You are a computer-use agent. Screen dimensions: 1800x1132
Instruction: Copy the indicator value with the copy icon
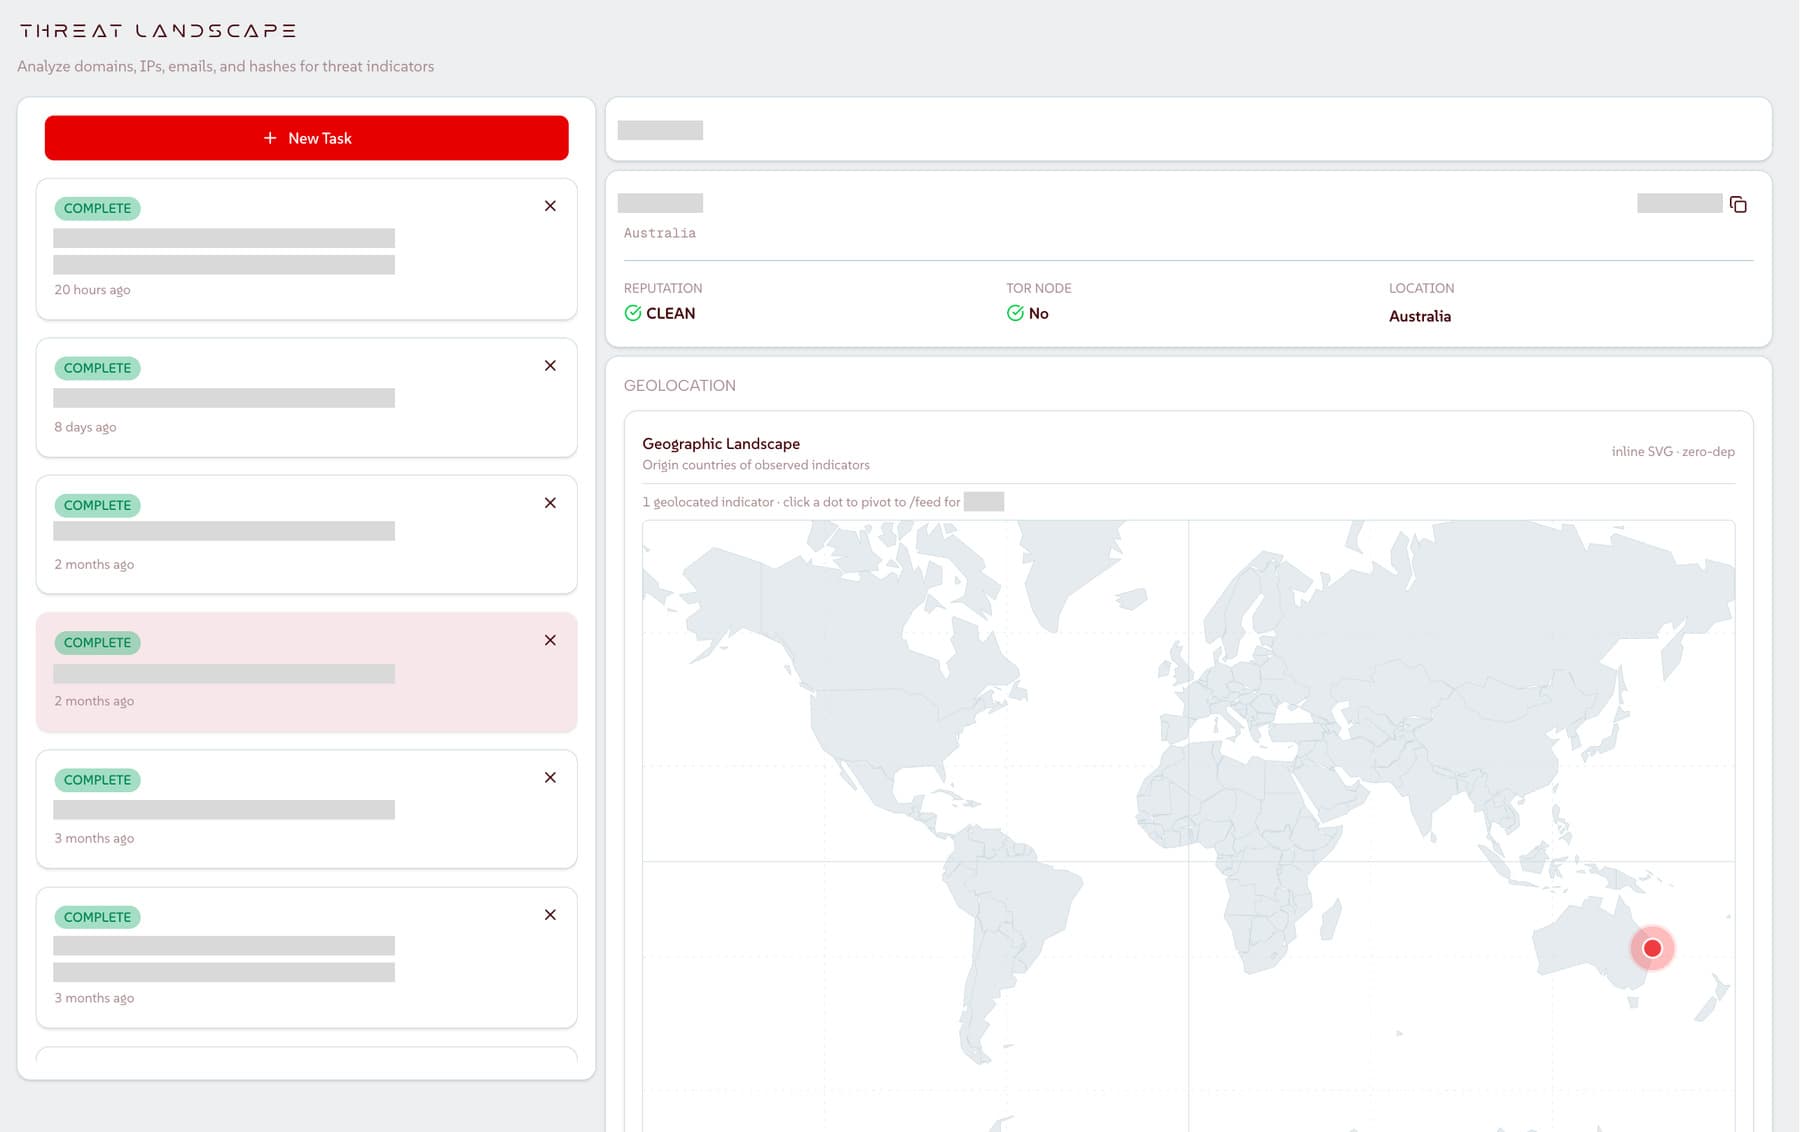pos(1738,204)
